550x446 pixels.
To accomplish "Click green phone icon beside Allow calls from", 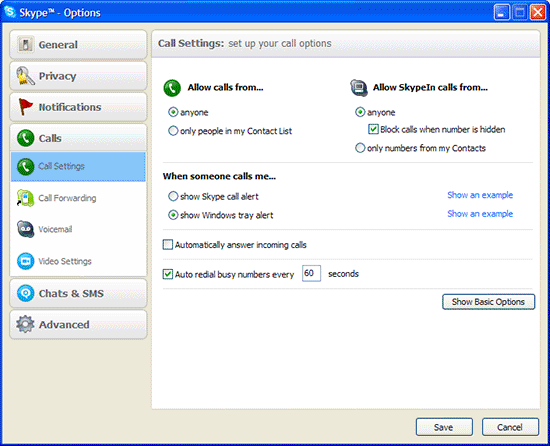I will click(x=172, y=88).
